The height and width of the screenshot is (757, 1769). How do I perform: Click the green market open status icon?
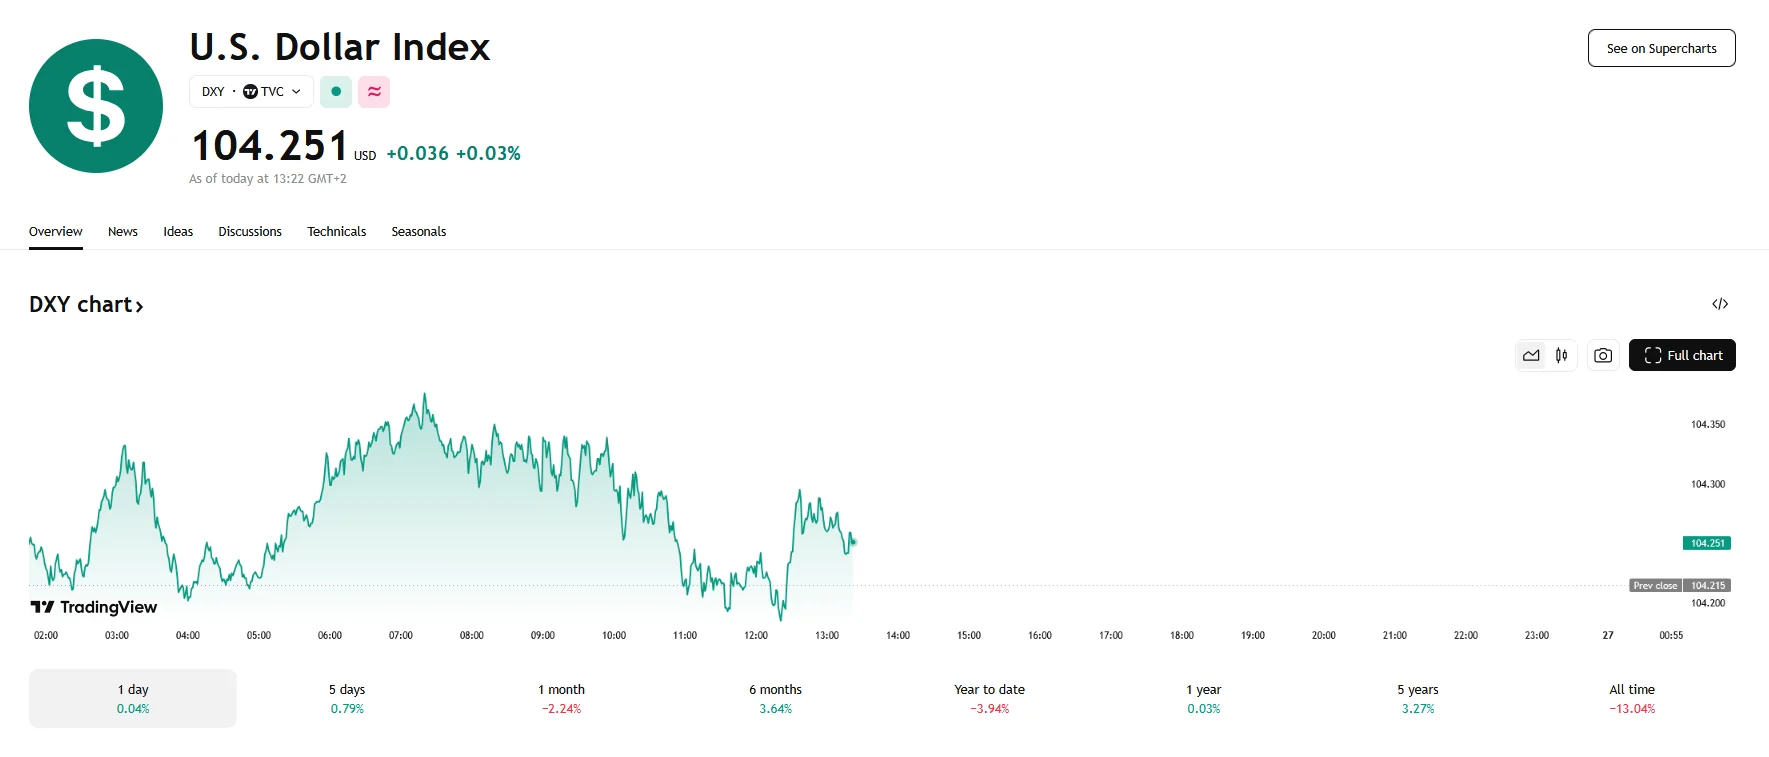point(336,92)
